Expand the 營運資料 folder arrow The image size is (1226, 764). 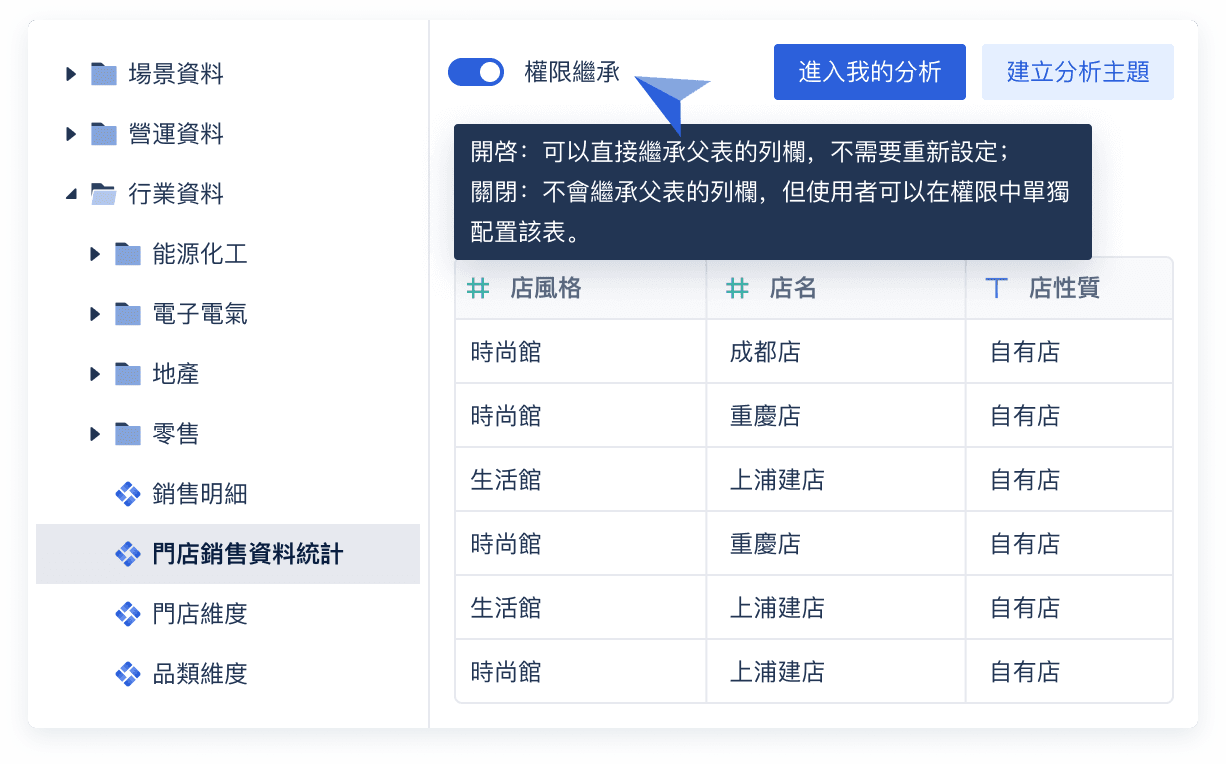pyautogui.click(x=71, y=133)
